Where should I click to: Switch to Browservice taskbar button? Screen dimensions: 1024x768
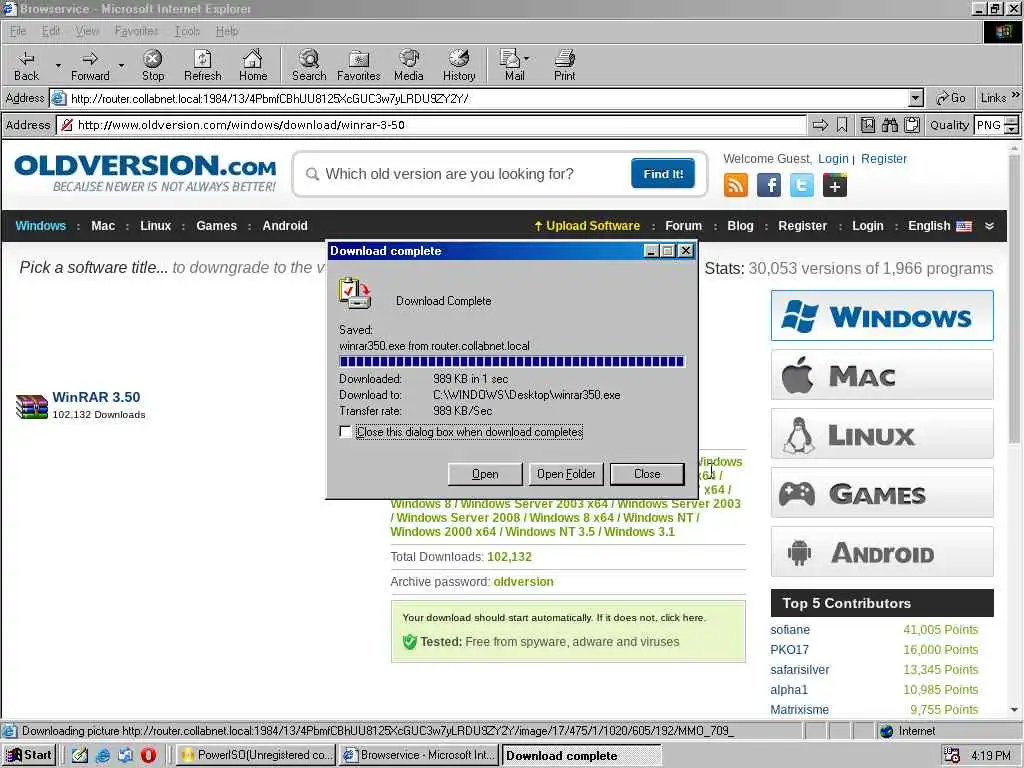(x=419, y=755)
